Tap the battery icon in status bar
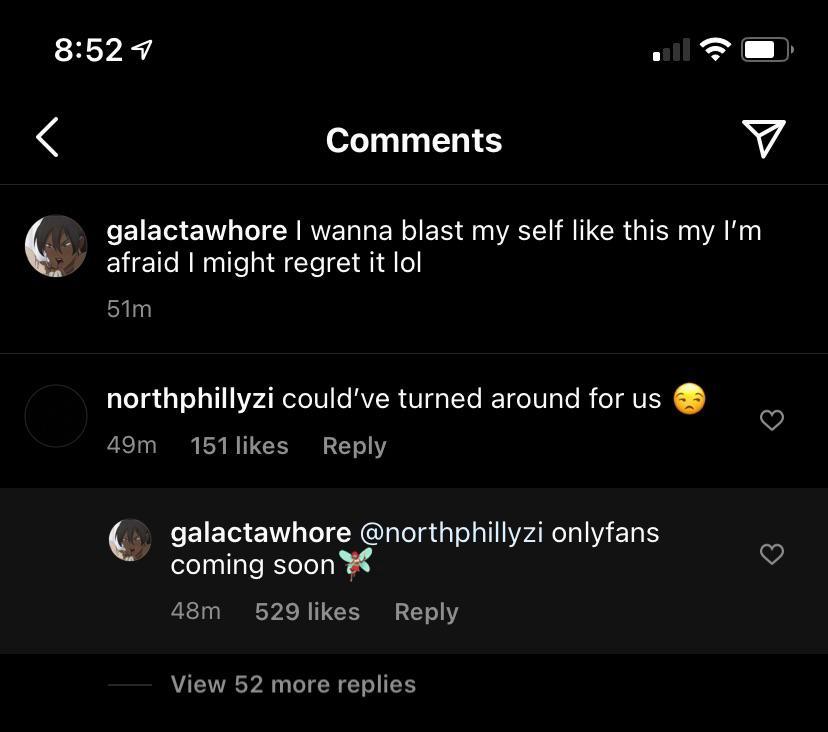The width and height of the screenshot is (828, 732). click(x=767, y=49)
